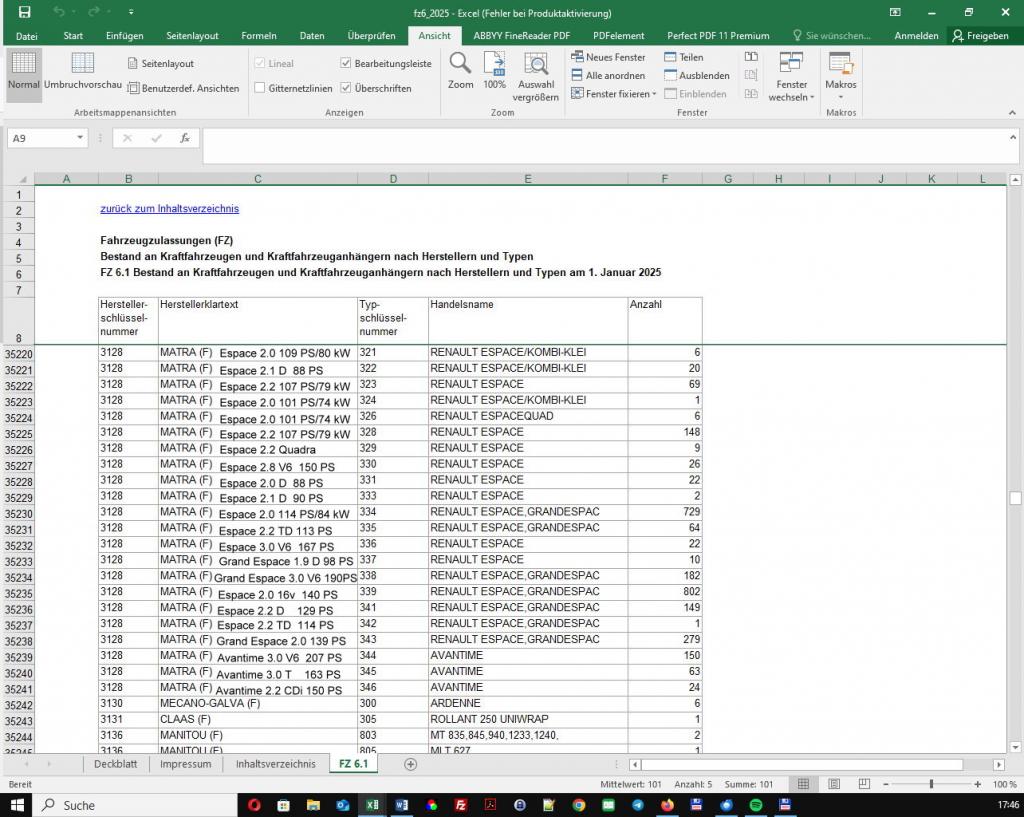Open the Daten ribbon tab
Viewport: 1024px width, 817px height.
(312, 36)
